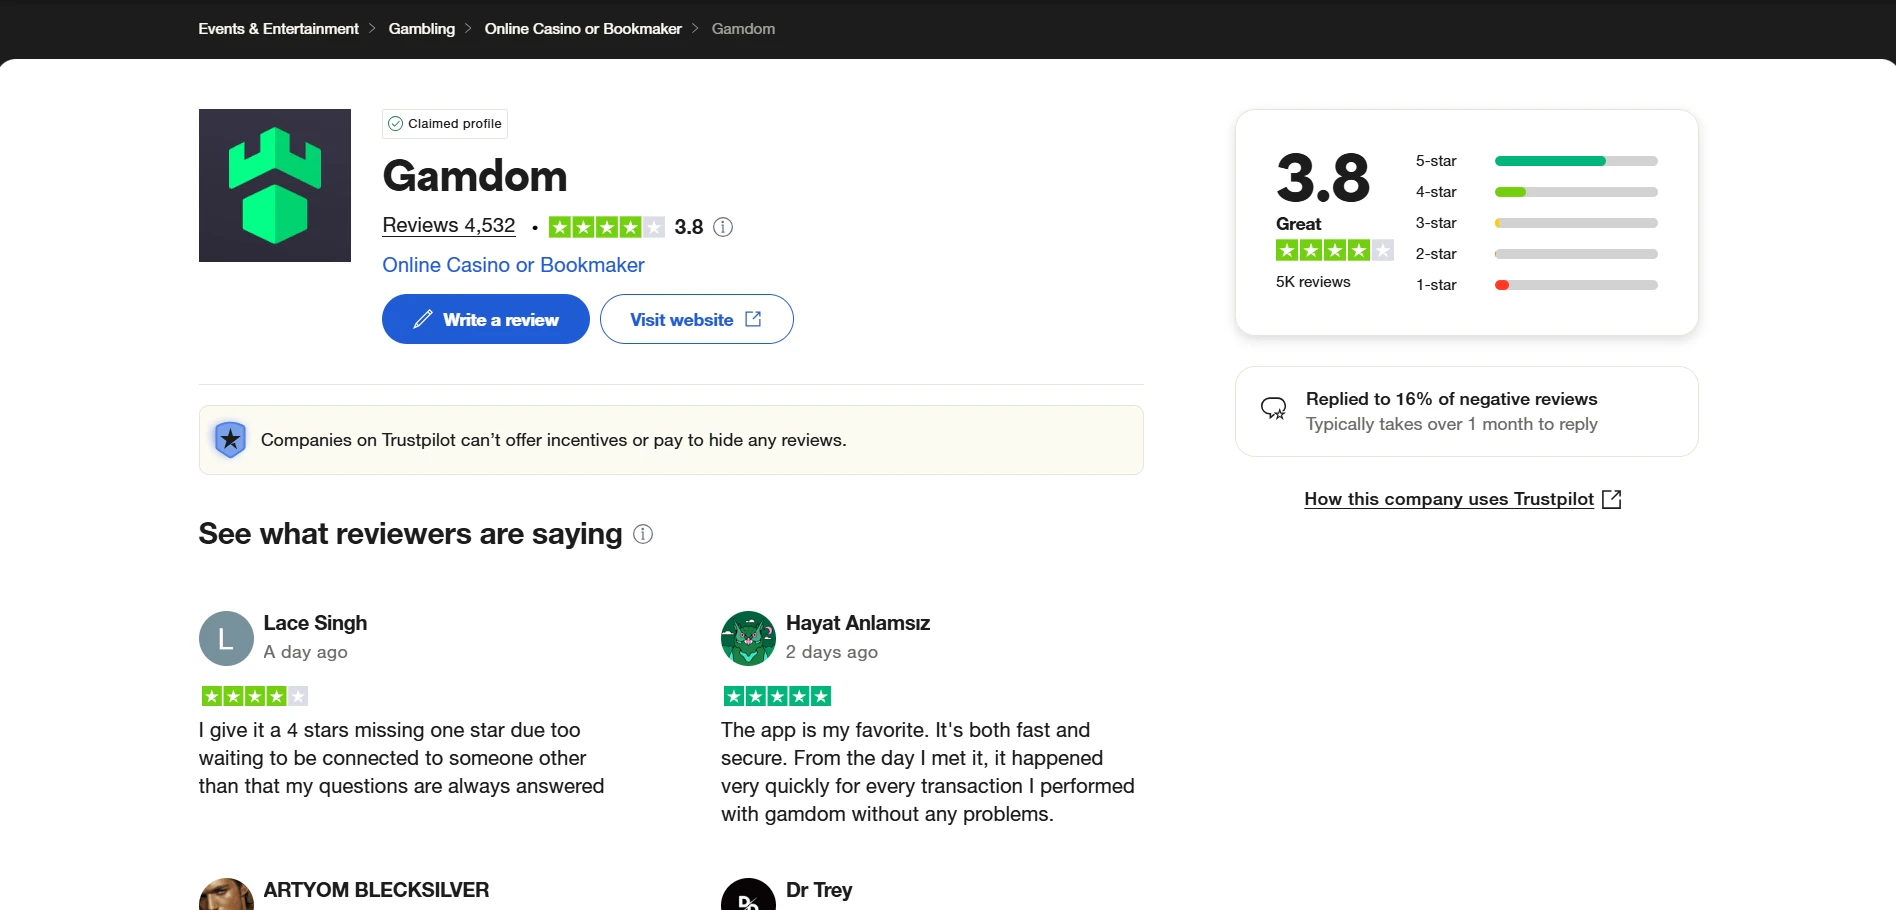Open Online Casino or Bookmaker category link

click(513, 265)
